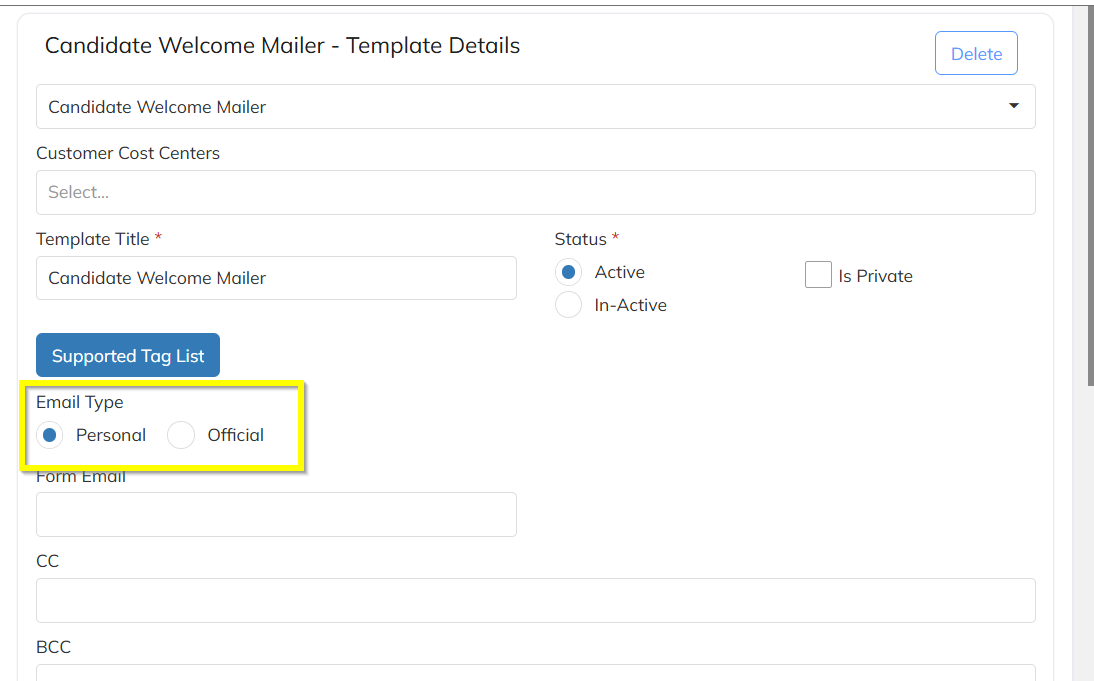Choose the Personal email type option
Viewport: 1094px width, 681px height.
pyautogui.click(x=50, y=435)
